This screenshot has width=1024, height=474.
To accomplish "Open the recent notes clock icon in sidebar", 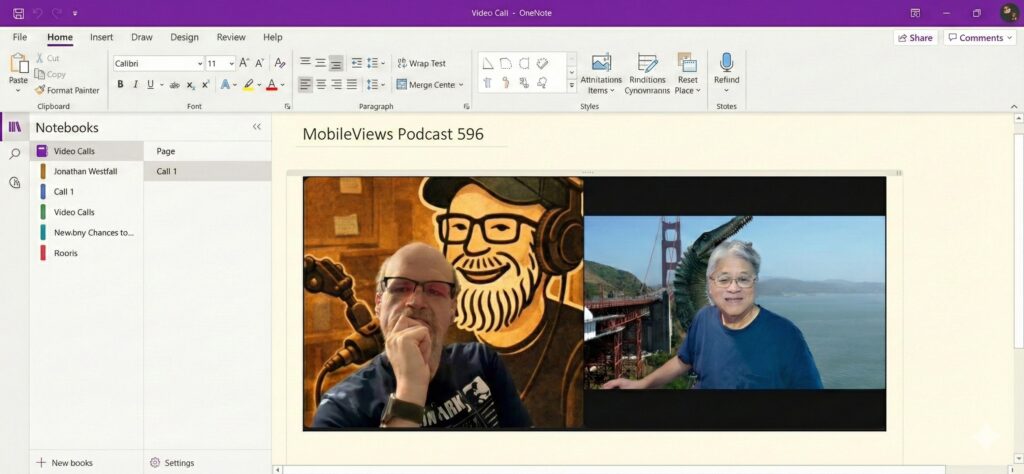I will [14, 182].
